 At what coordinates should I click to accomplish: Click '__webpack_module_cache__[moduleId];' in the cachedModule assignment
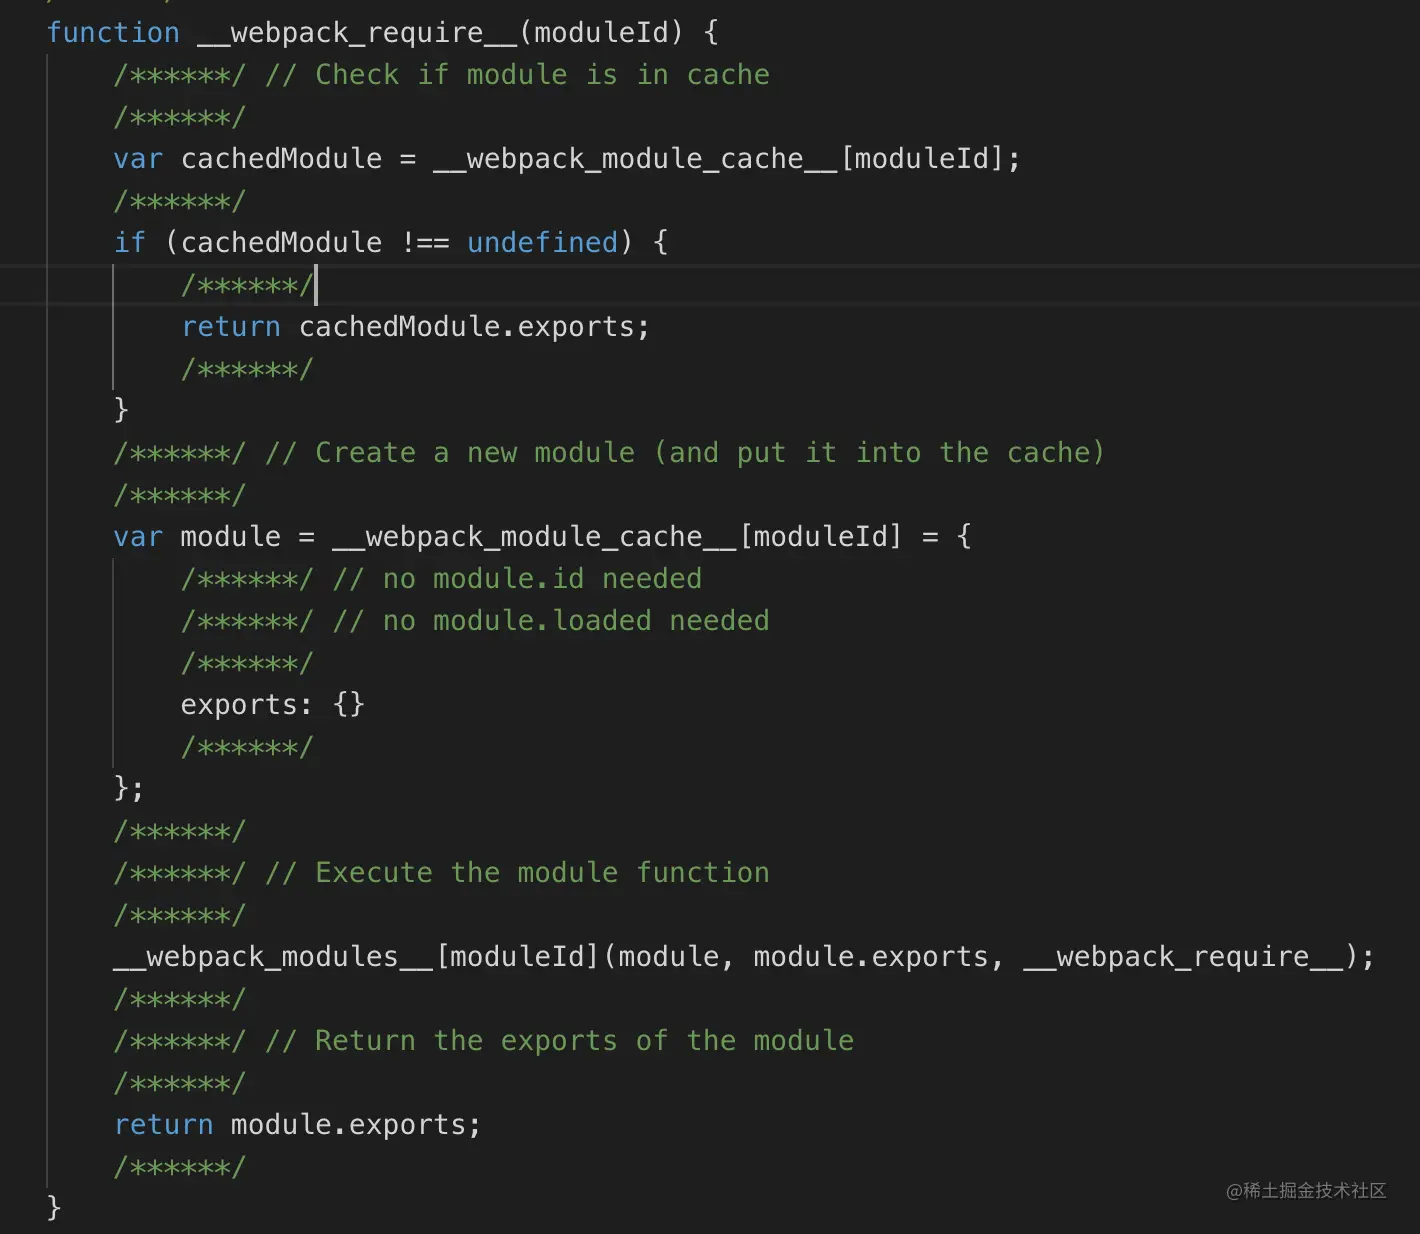tap(727, 159)
